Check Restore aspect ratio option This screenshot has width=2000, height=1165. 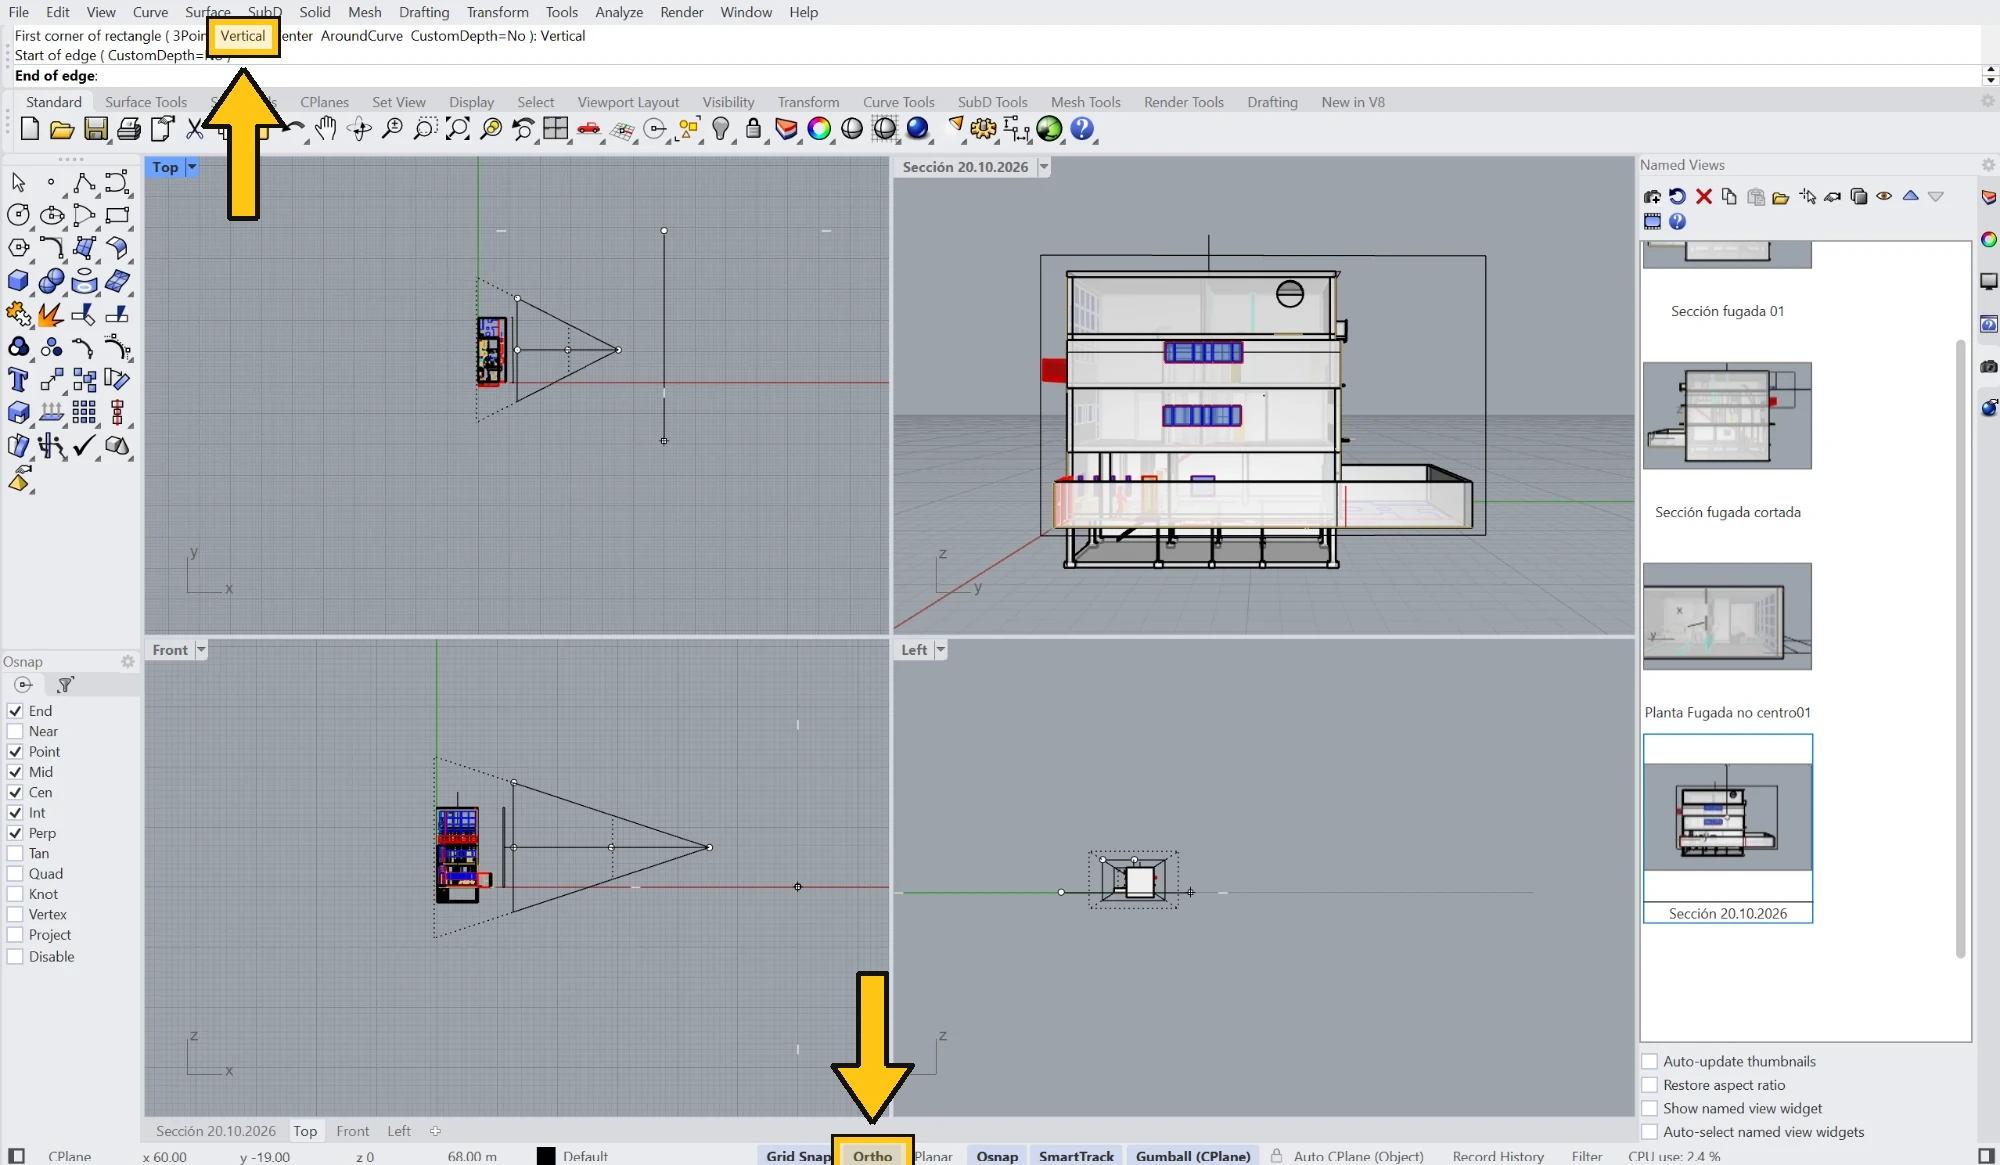point(1650,1085)
